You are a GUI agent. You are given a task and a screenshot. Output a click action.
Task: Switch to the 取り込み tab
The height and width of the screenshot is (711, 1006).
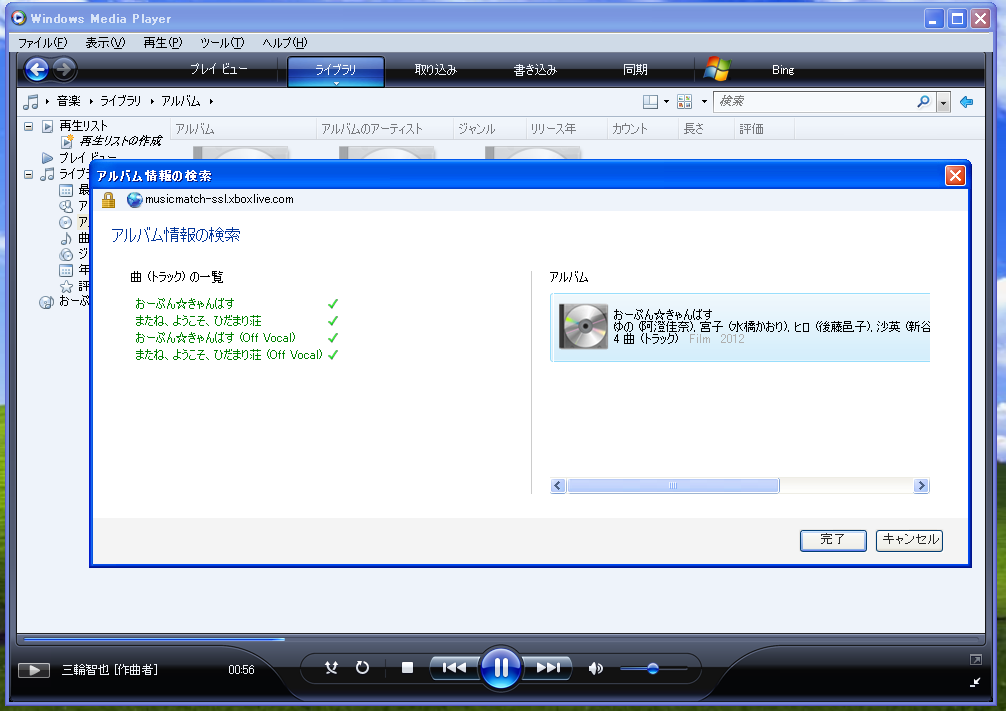point(435,70)
